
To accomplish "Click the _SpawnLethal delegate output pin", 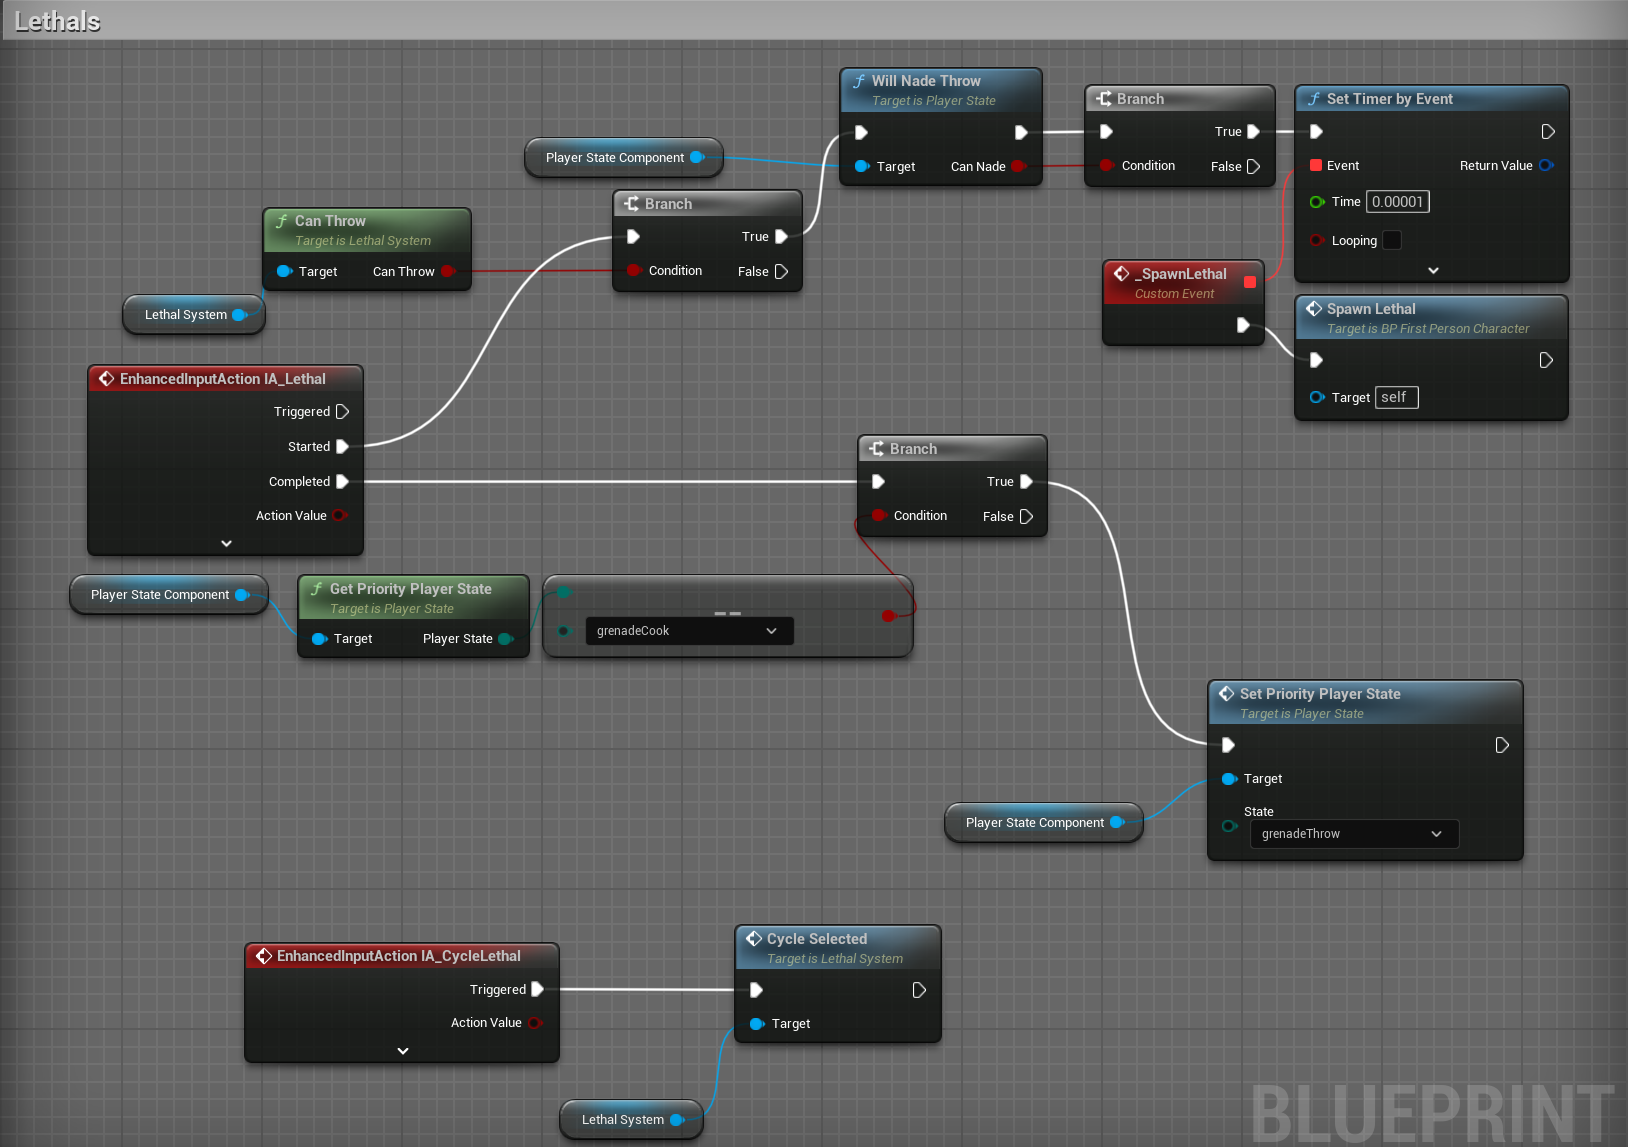I will click(1249, 282).
